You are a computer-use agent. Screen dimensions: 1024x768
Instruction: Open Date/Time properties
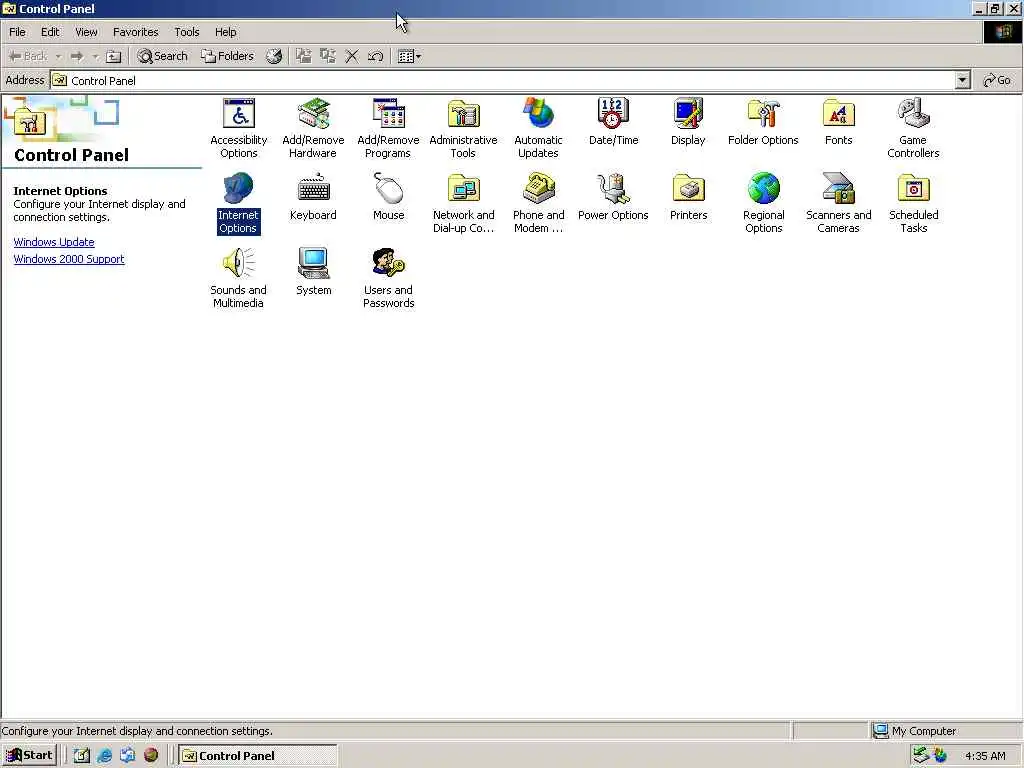pyautogui.click(x=613, y=122)
